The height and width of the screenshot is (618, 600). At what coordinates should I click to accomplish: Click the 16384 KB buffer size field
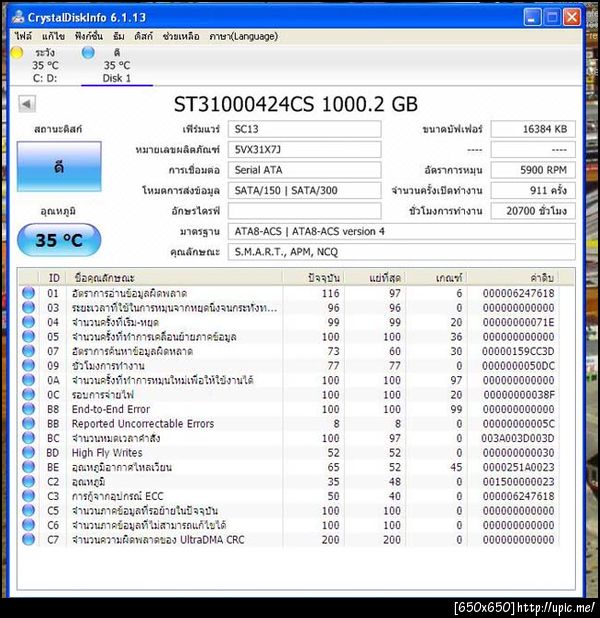533,129
